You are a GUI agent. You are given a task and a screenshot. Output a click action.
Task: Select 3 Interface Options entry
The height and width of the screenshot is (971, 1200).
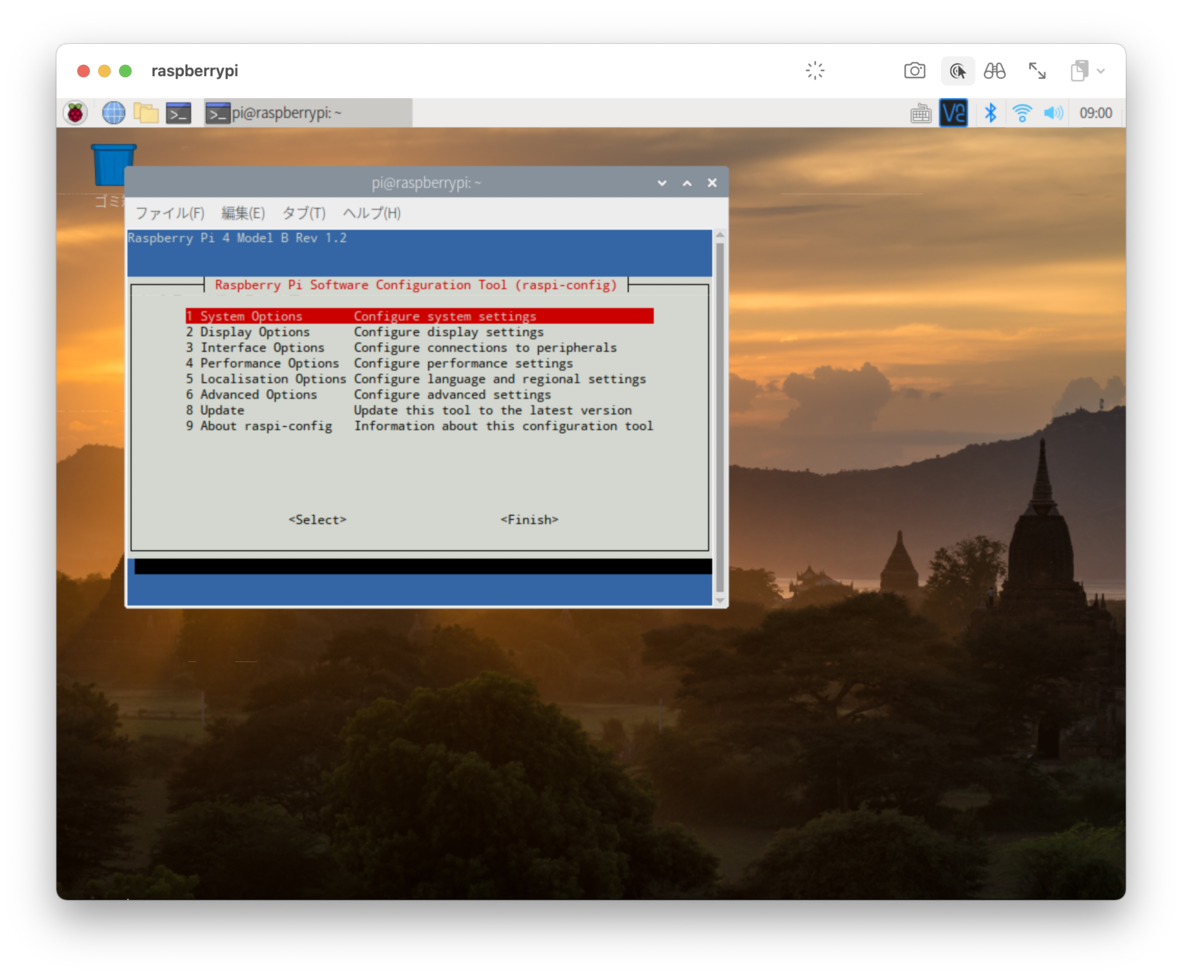[401, 348]
